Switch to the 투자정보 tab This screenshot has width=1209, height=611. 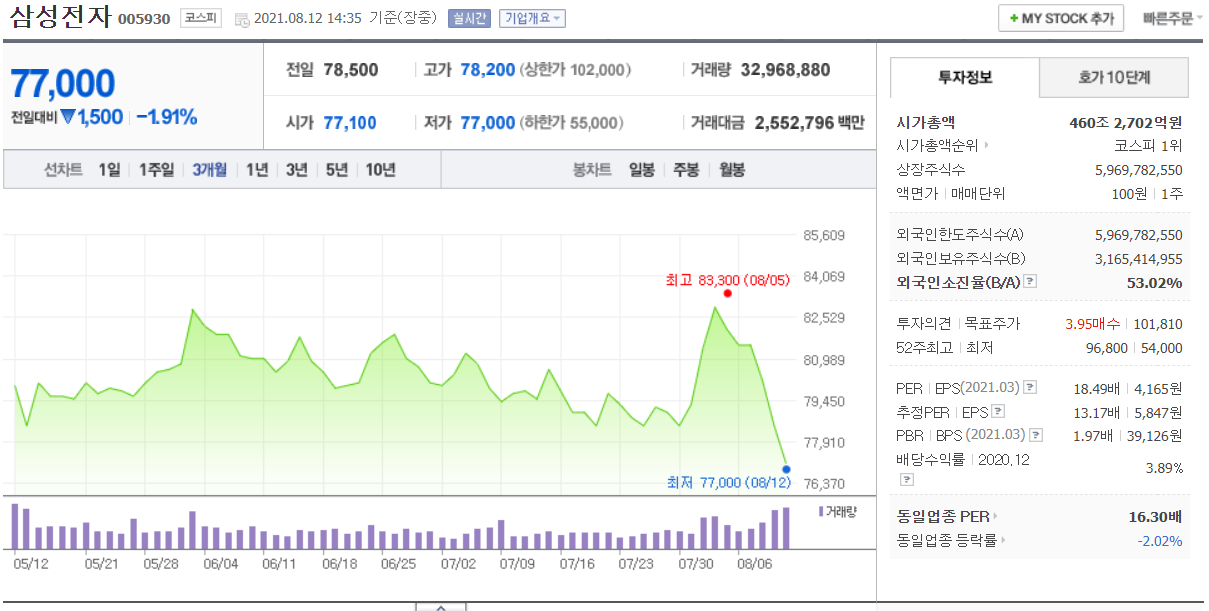point(965,77)
